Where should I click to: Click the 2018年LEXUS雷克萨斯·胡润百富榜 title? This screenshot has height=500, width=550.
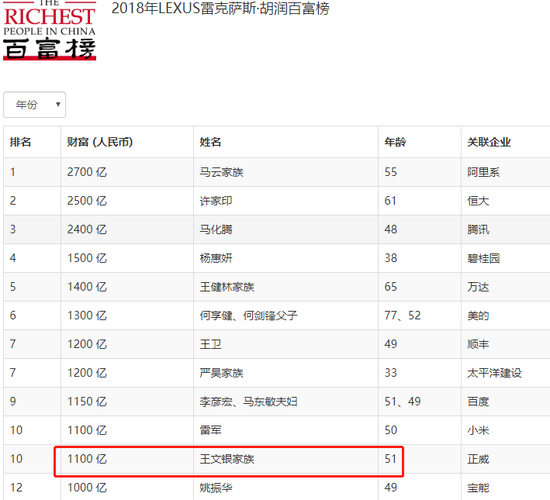click(x=220, y=8)
